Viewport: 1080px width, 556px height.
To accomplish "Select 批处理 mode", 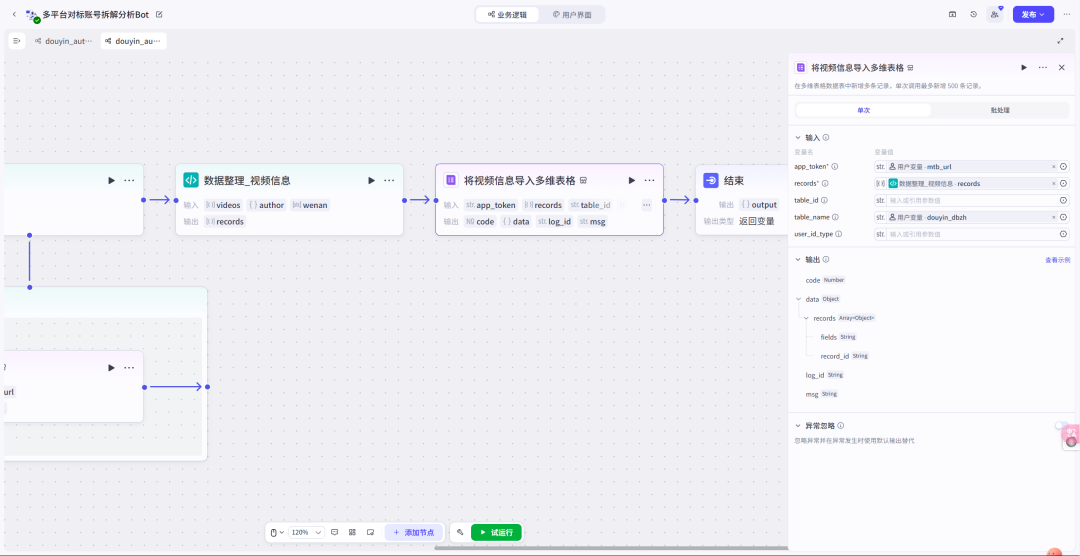I will [1000, 110].
